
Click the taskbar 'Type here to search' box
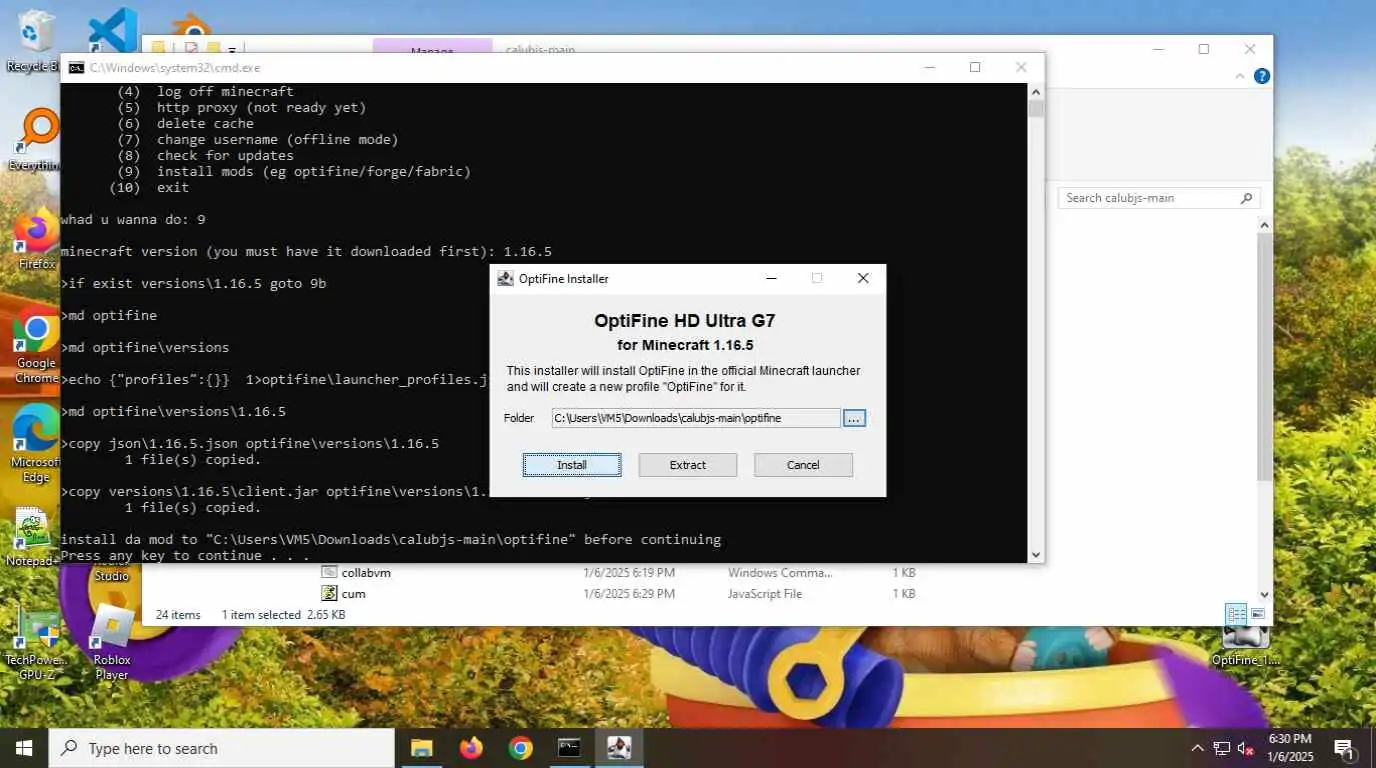(221, 748)
